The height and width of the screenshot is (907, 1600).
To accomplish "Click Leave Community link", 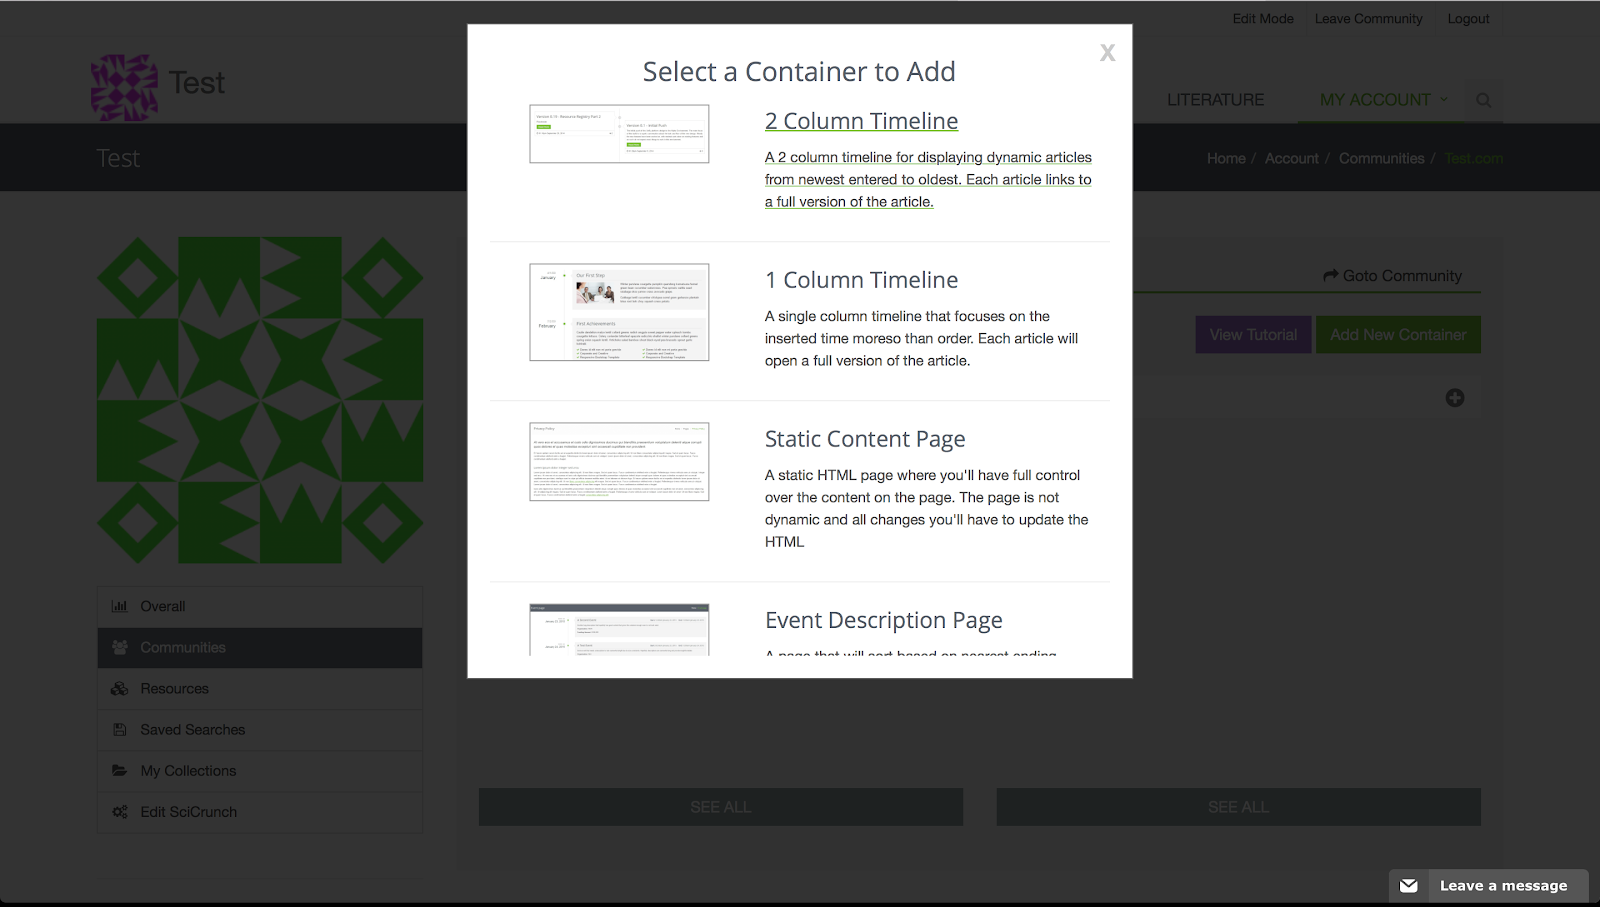I will [x=1368, y=19].
